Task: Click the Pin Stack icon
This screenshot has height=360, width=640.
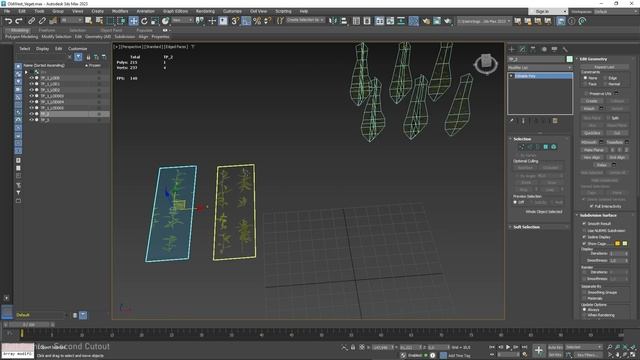Action: pyautogui.click(x=512, y=121)
